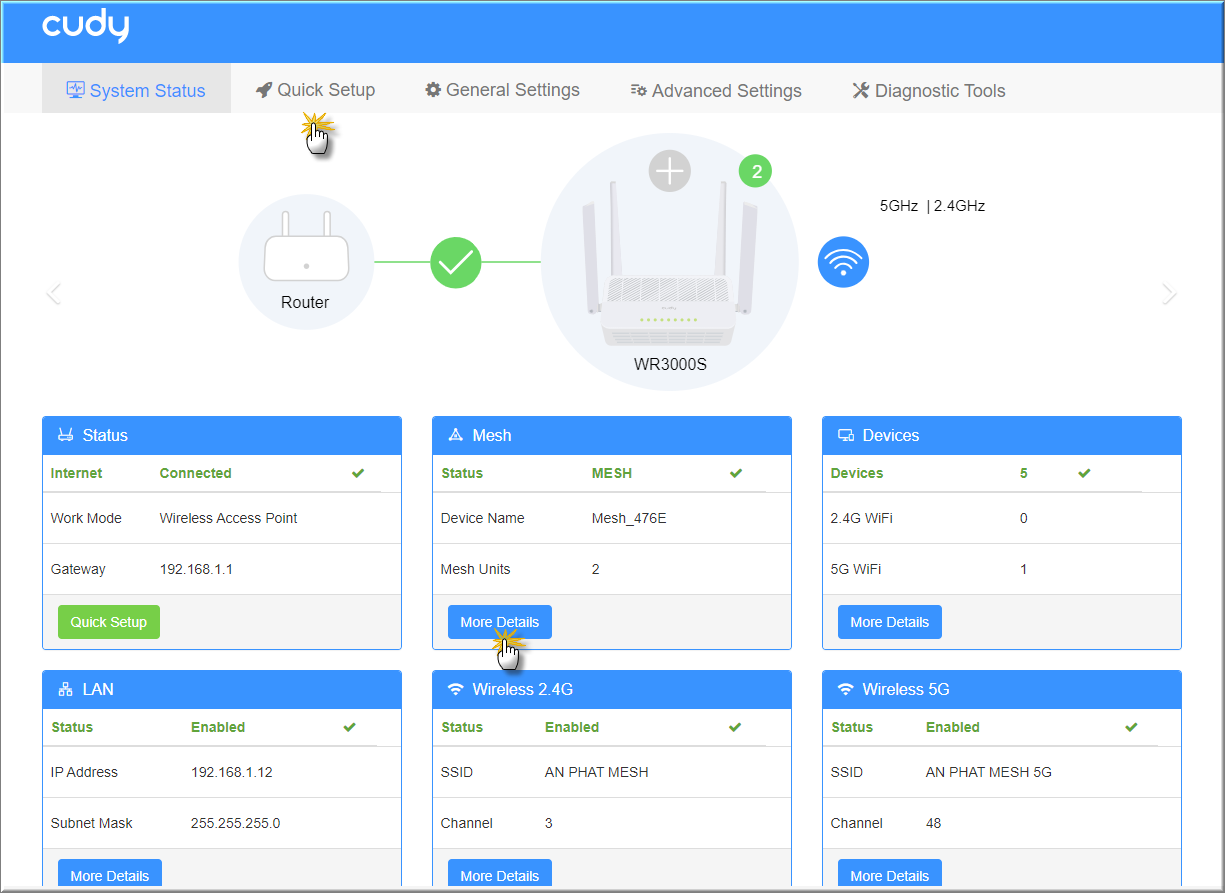This screenshot has width=1225, height=893.
Task: Go to the previous slide with left arrow
Action: pyautogui.click(x=54, y=293)
